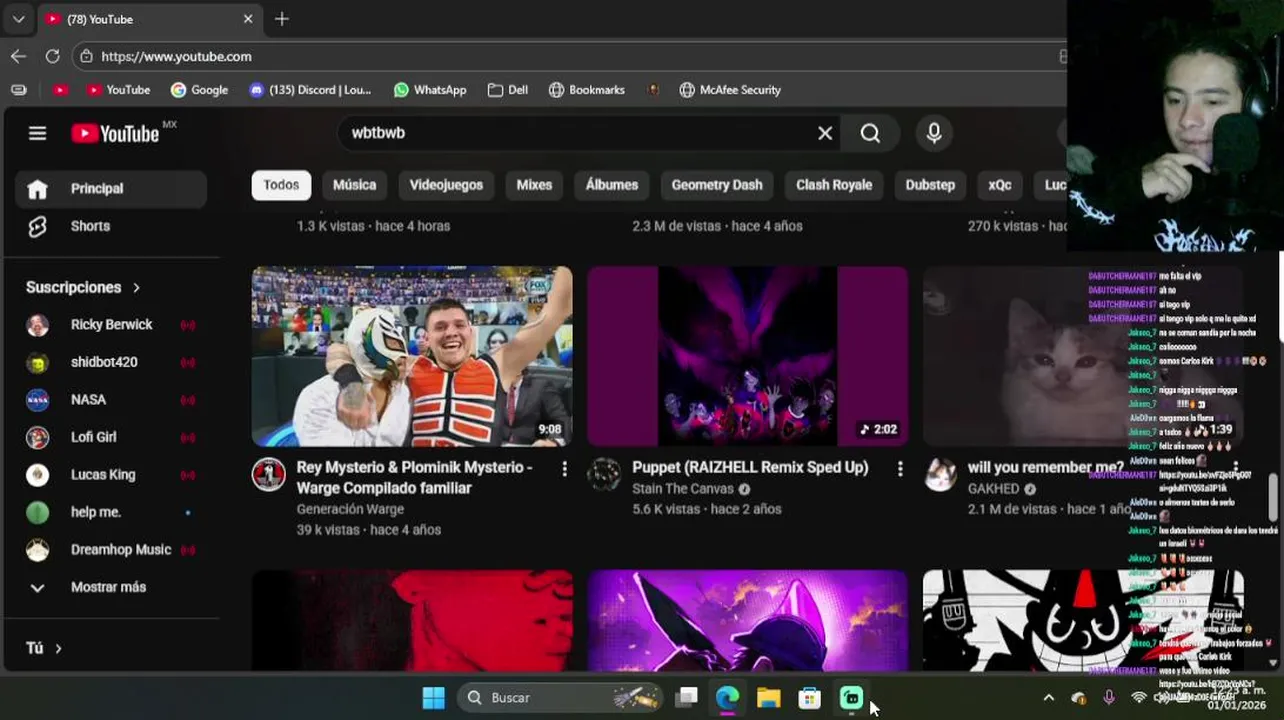Open Lofi Girl subscription

pyautogui.click(x=111, y=437)
